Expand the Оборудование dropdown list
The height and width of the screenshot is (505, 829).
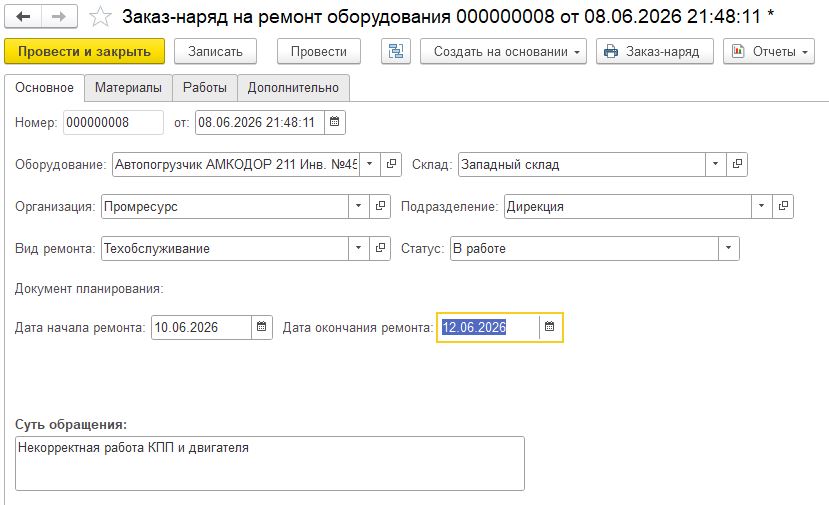point(370,164)
